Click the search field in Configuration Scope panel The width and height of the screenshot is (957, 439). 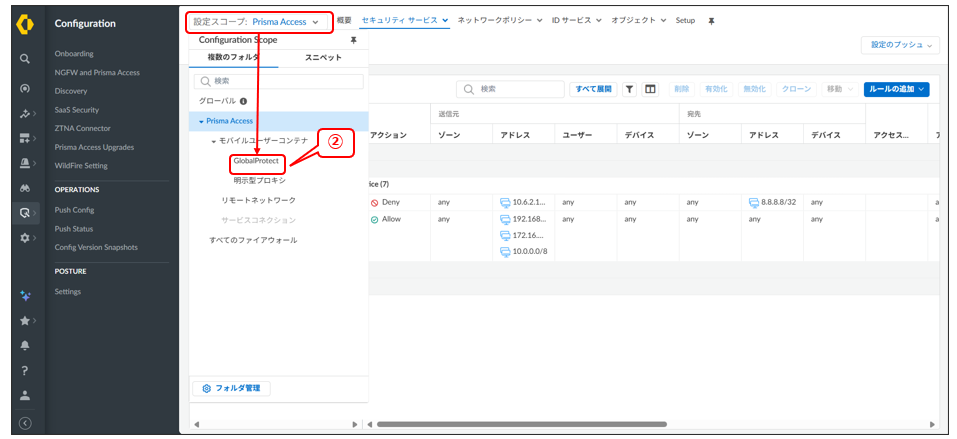pyautogui.click(x=278, y=81)
